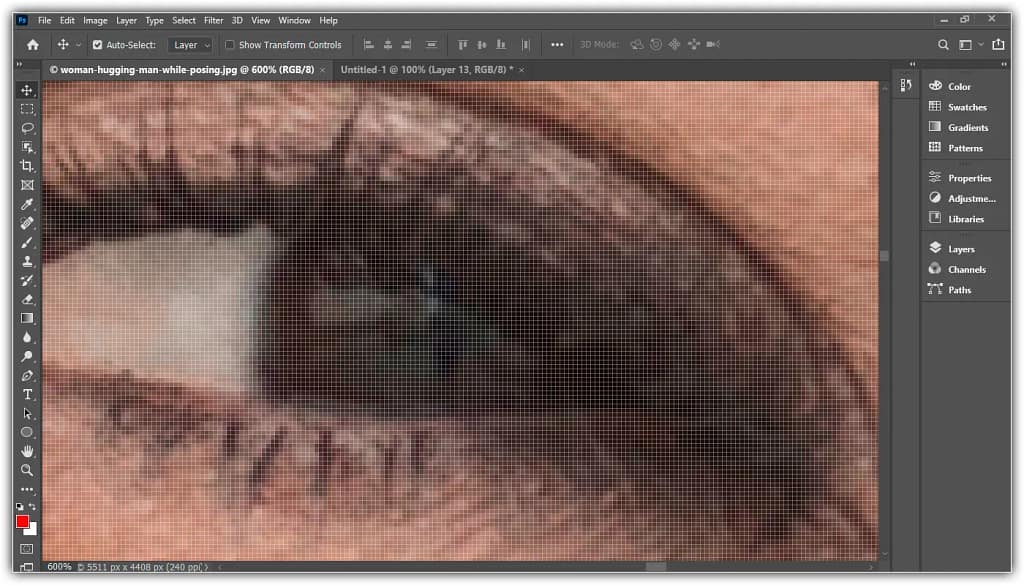1024x585 pixels.
Task: Toggle Show Transform Controls
Action: 230,44
